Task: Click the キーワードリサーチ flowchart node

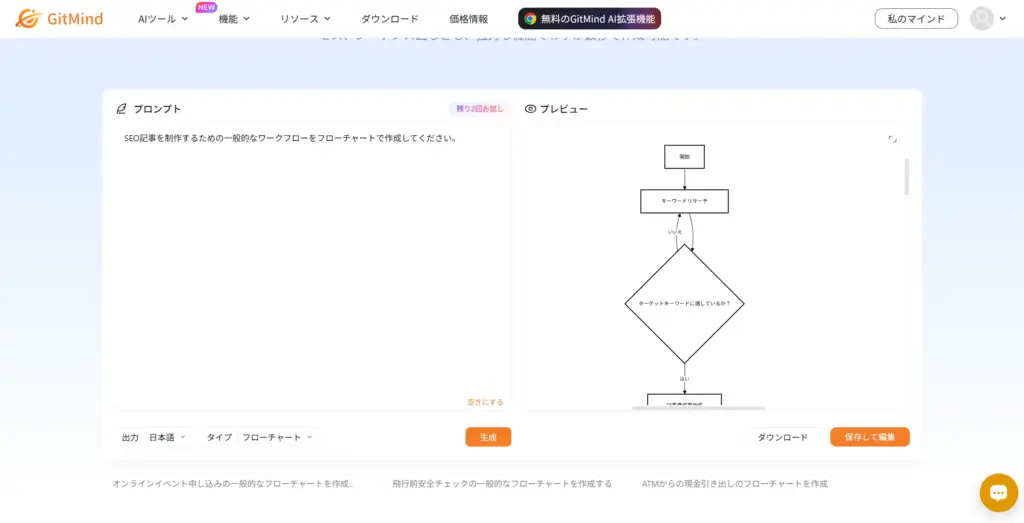Action: [684, 201]
